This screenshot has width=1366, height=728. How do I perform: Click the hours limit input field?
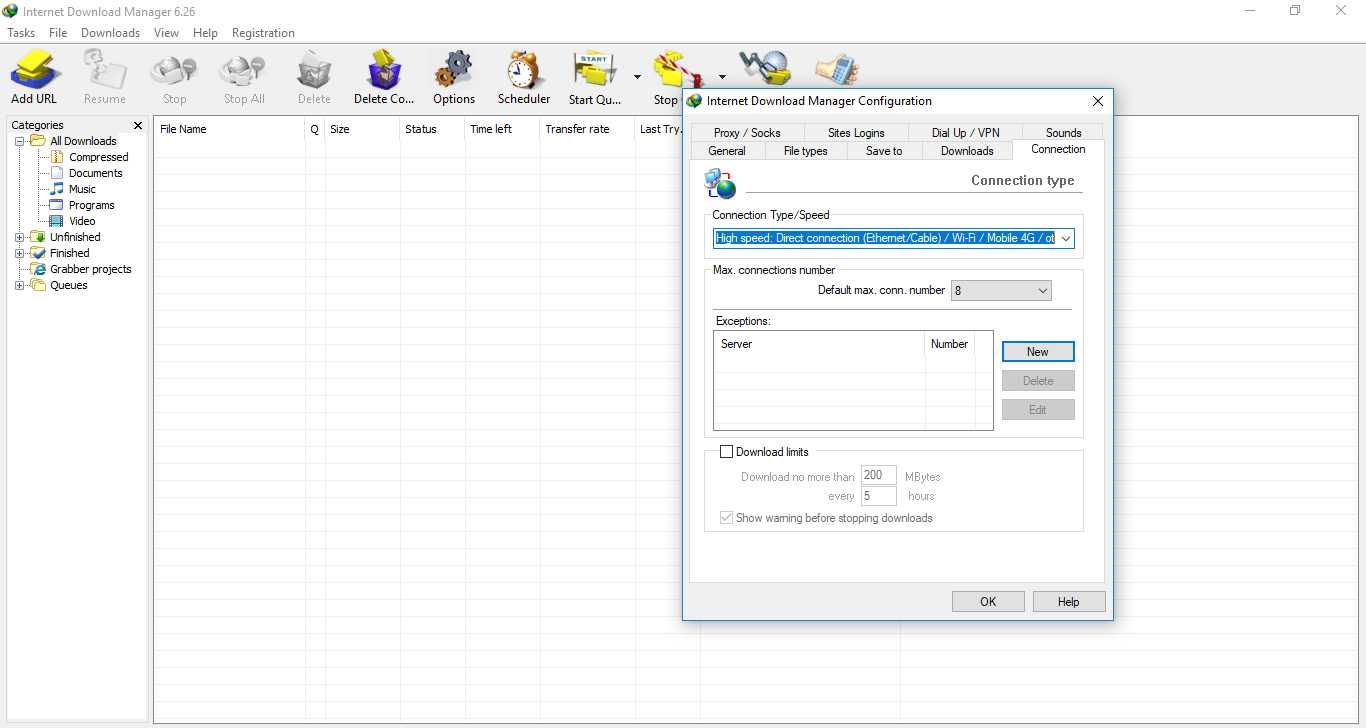(879, 496)
